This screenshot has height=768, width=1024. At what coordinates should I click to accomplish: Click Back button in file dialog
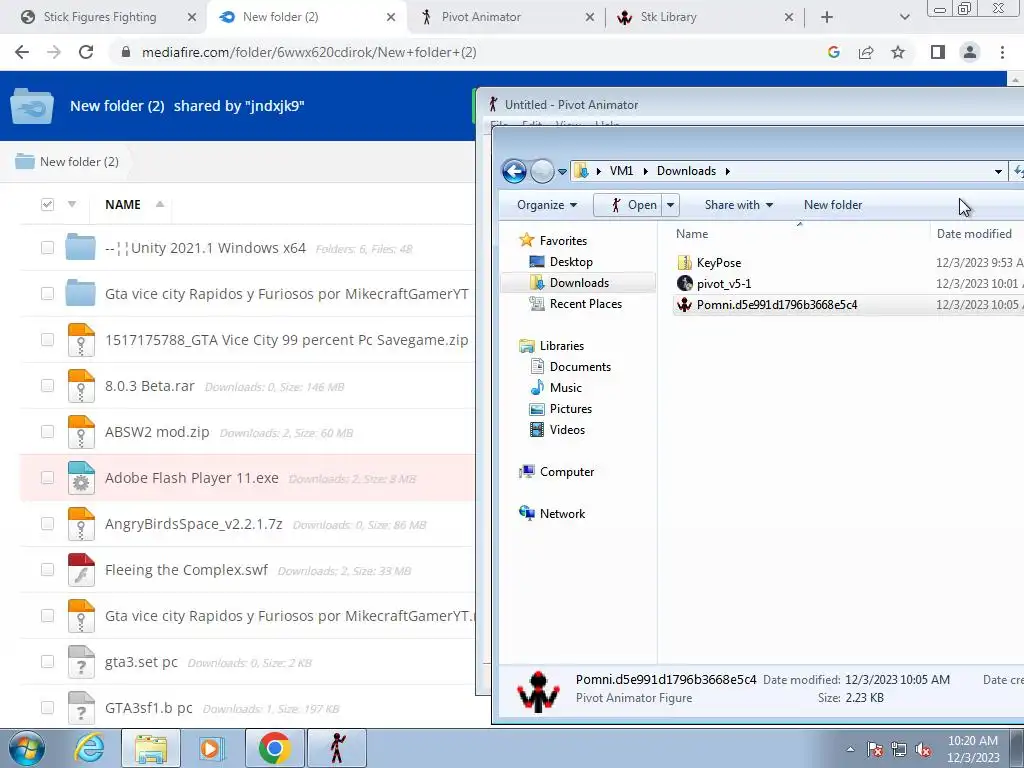514,172
